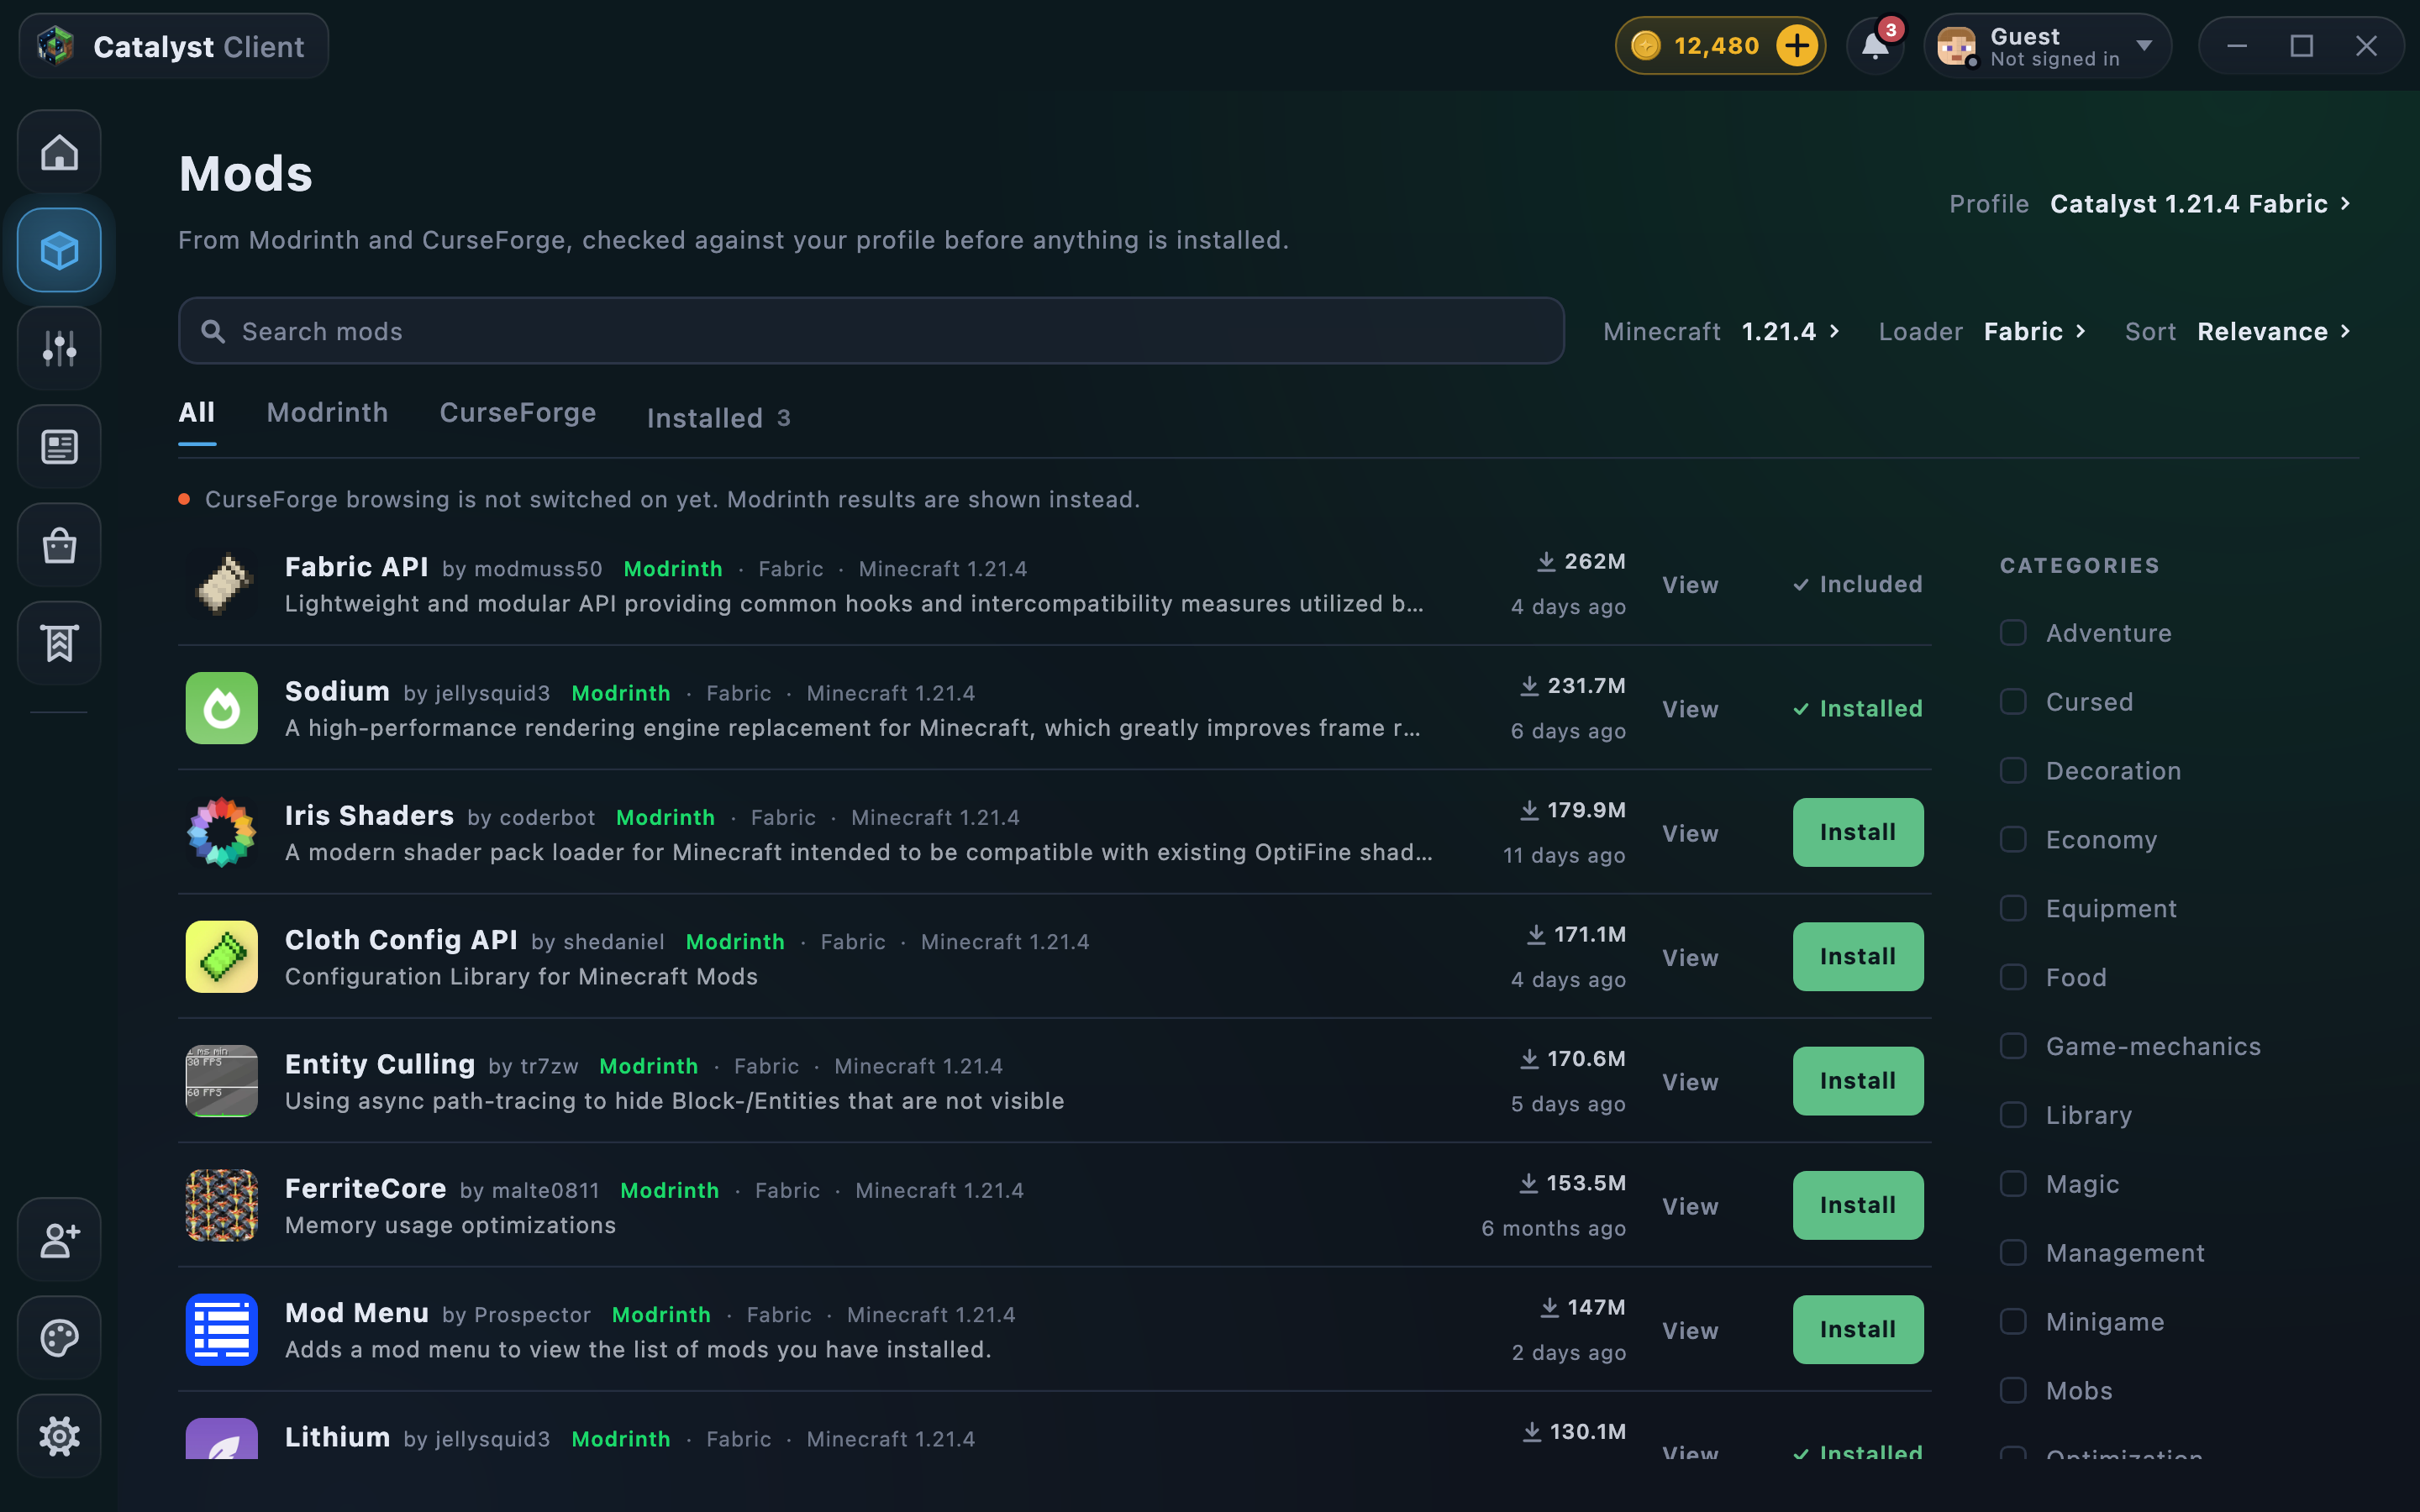2420x1512 pixels.
Task: Click the Guest avatar head
Action: (x=1956, y=46)
